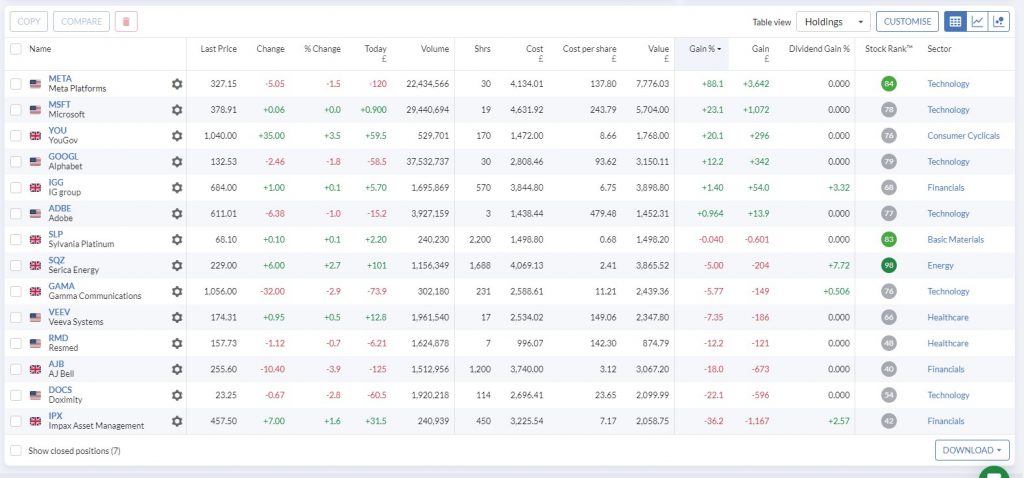Switch to the table grid view icon
This screenshot has width=1024, height=478.
coord(955,21)
